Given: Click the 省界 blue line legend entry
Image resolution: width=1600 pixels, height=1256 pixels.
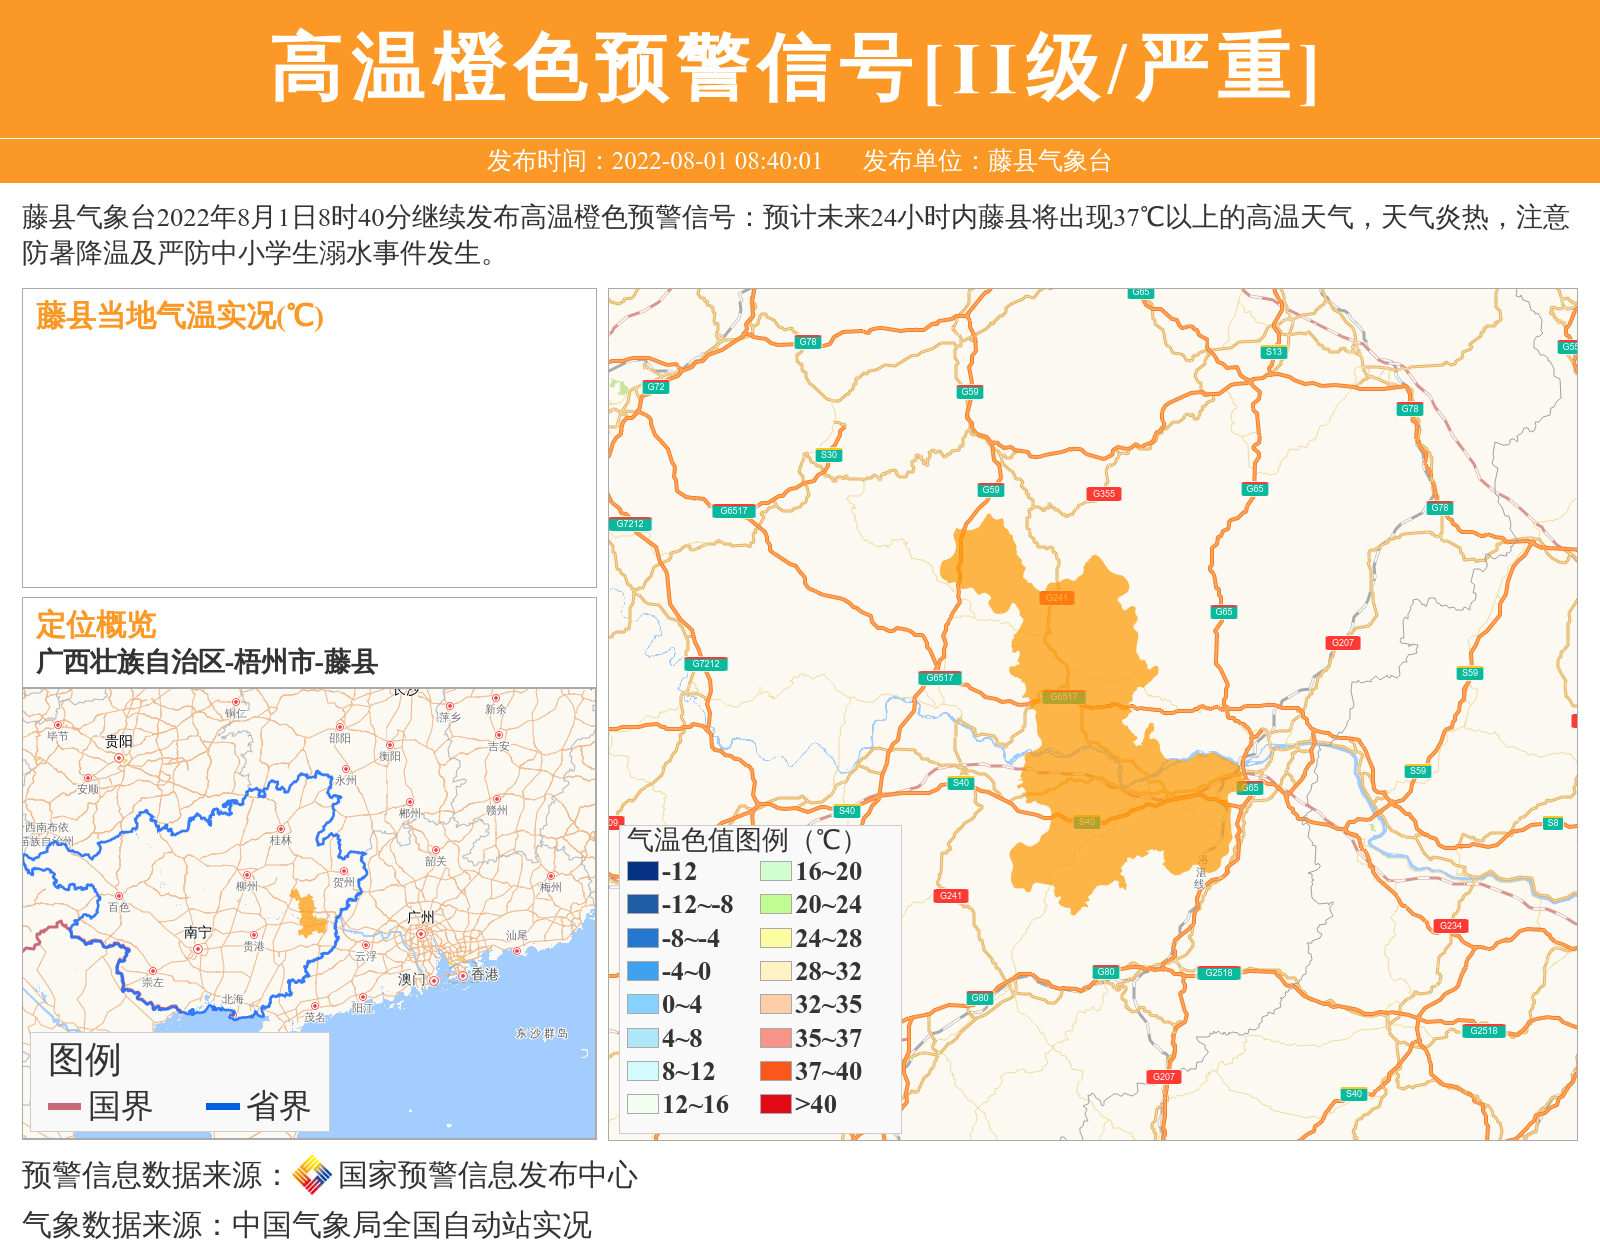Looking at the screenshot, I should tap(258, 1106).
